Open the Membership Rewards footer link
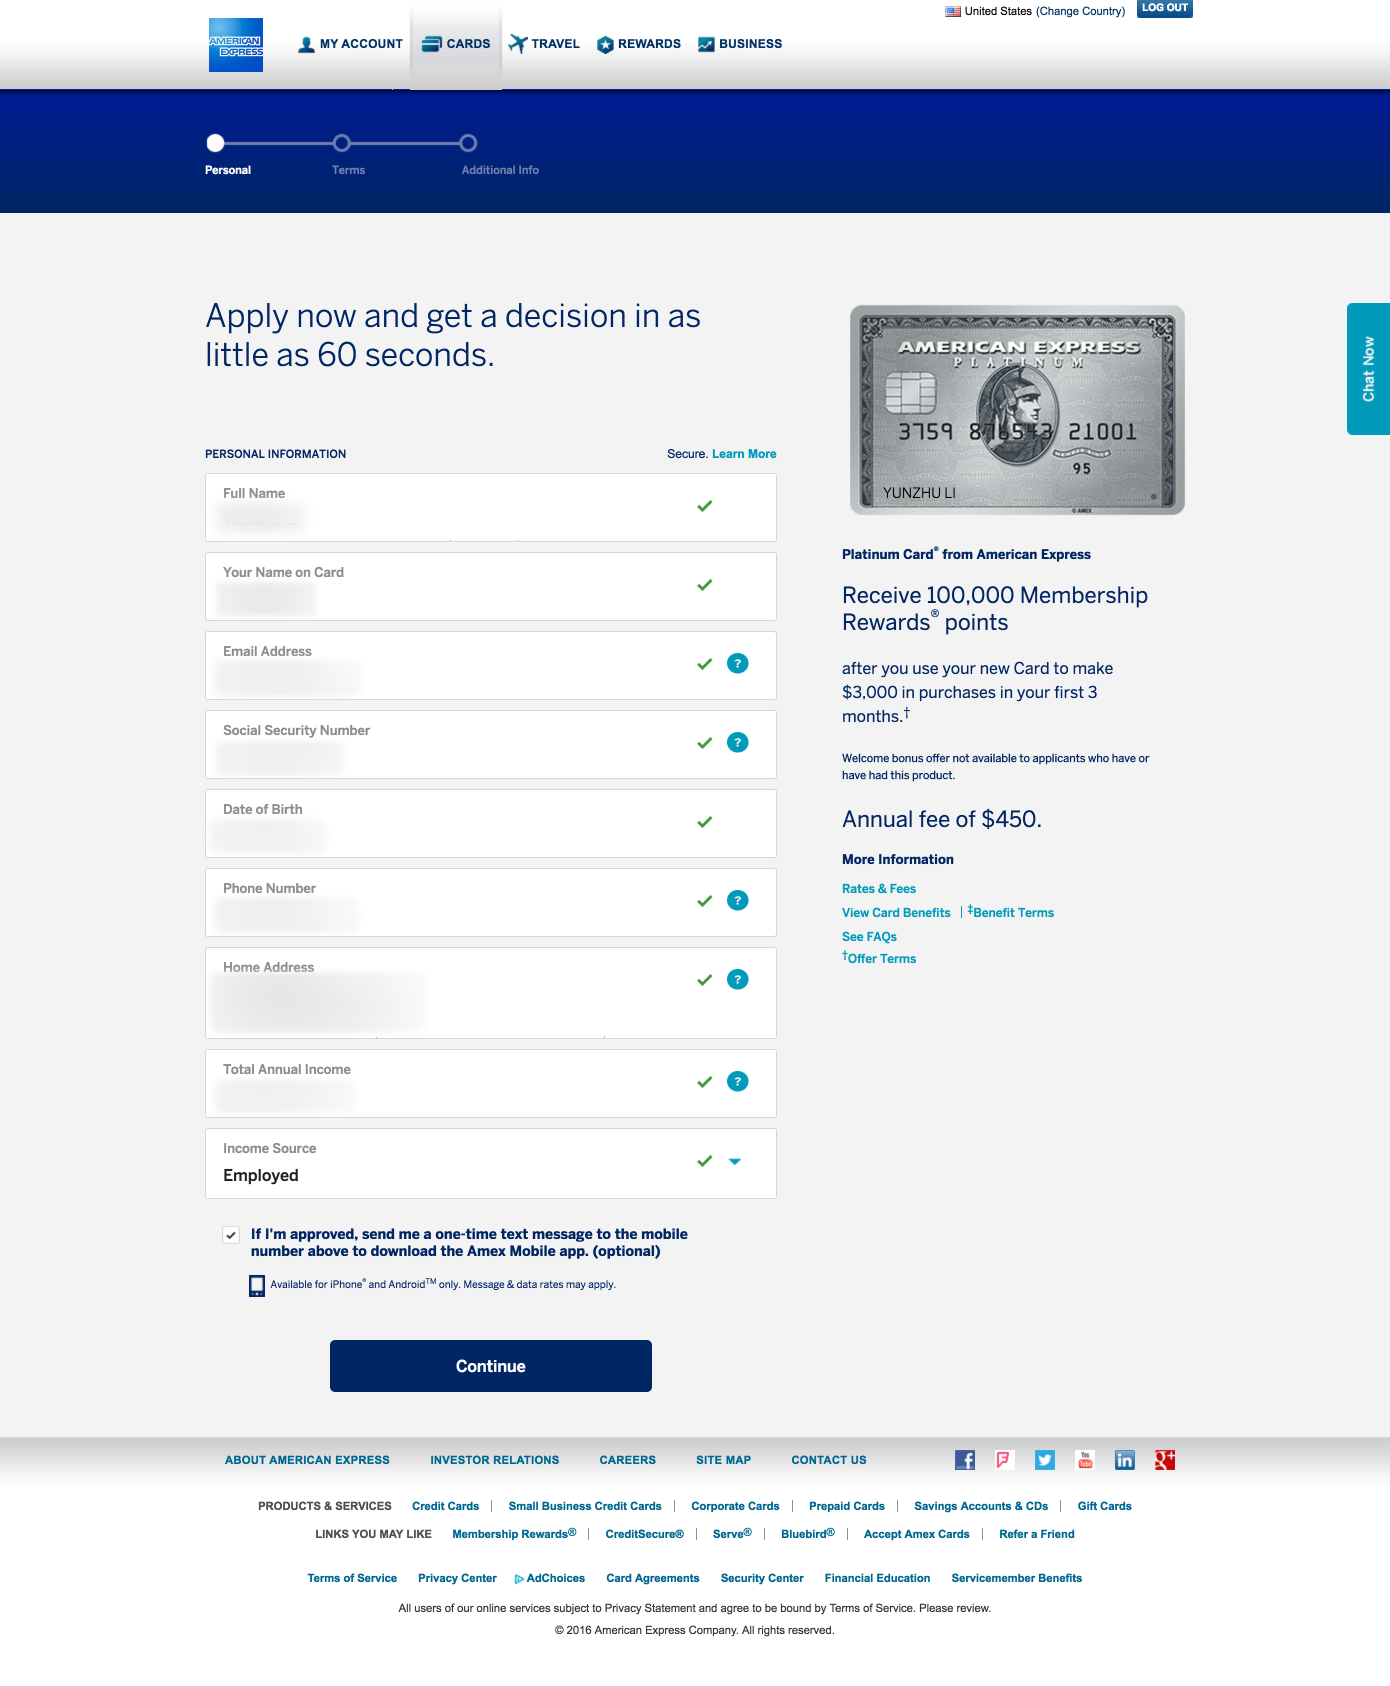The width and height of the screenshot is (1390, 1686). pos(514,1534)
